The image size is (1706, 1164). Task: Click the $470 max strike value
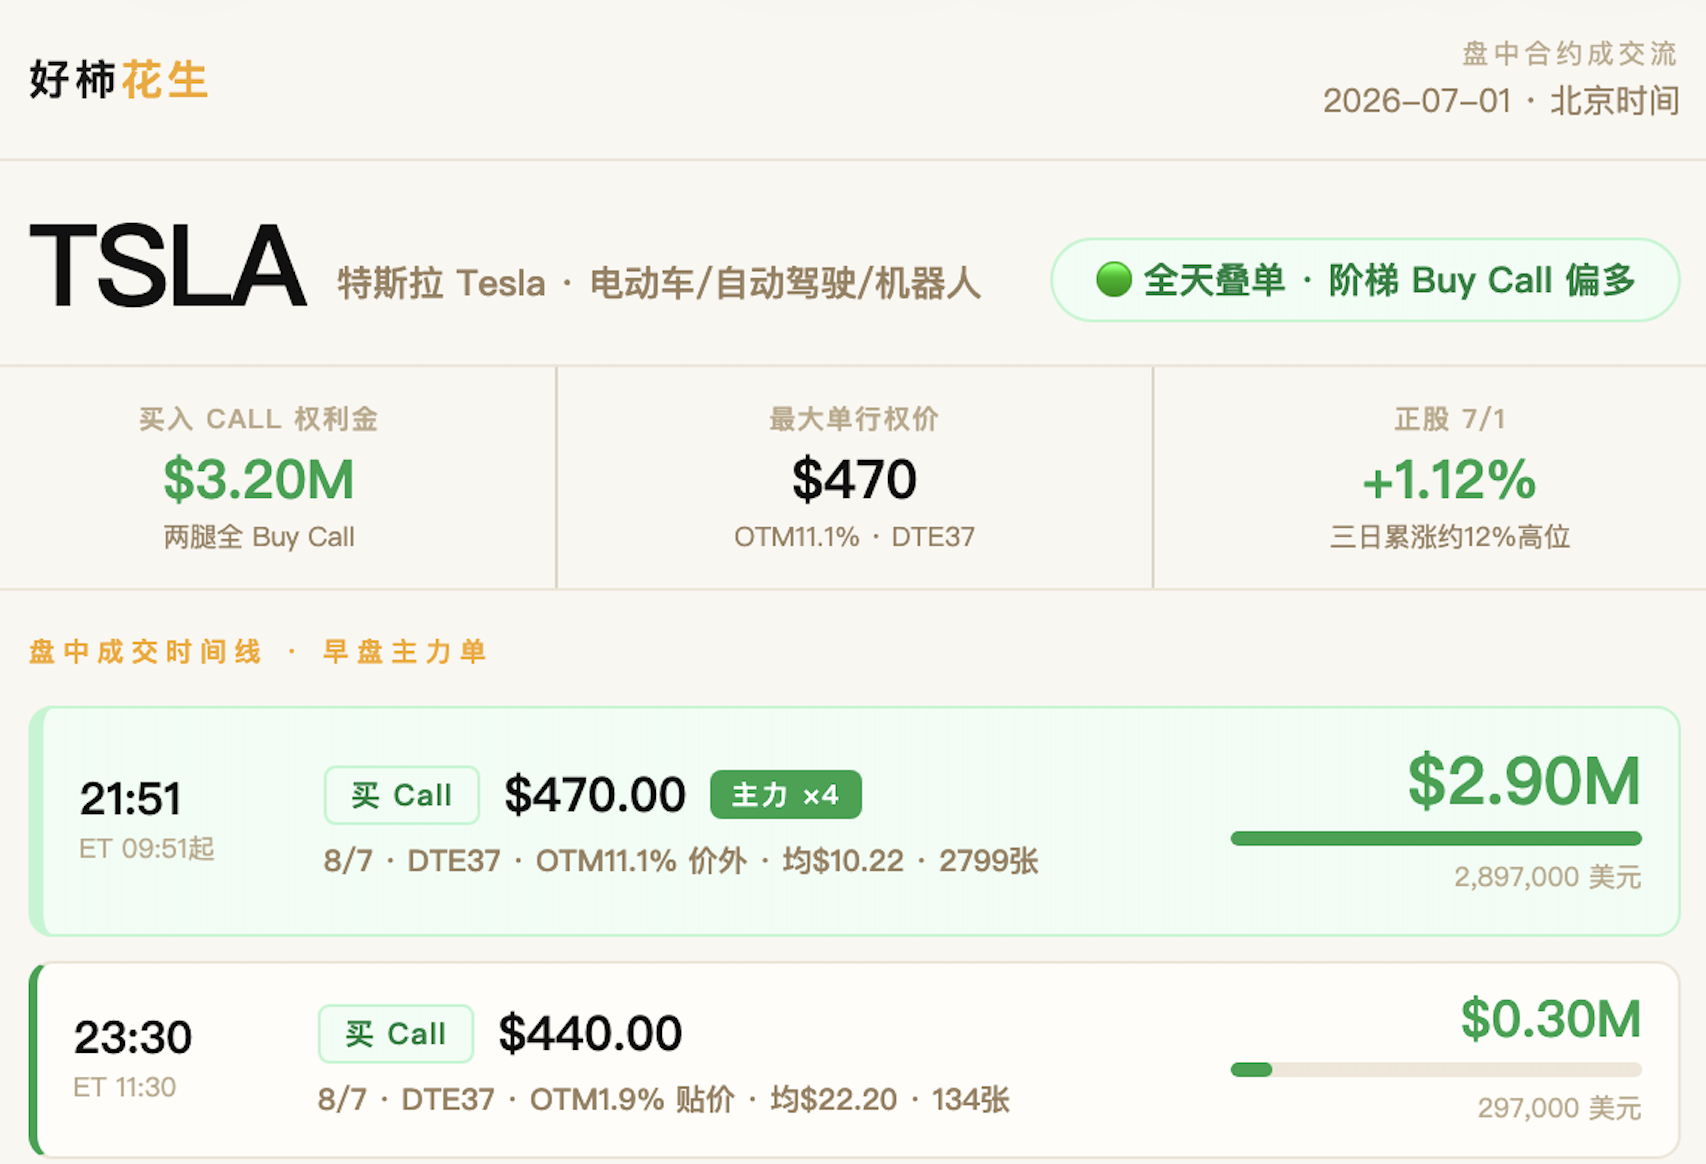854,479
